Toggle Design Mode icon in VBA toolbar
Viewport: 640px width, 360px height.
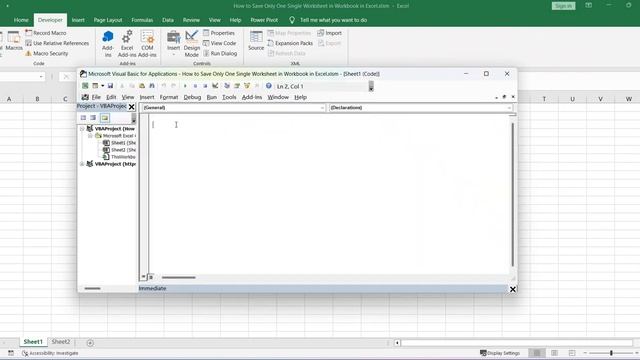(215, 86)
